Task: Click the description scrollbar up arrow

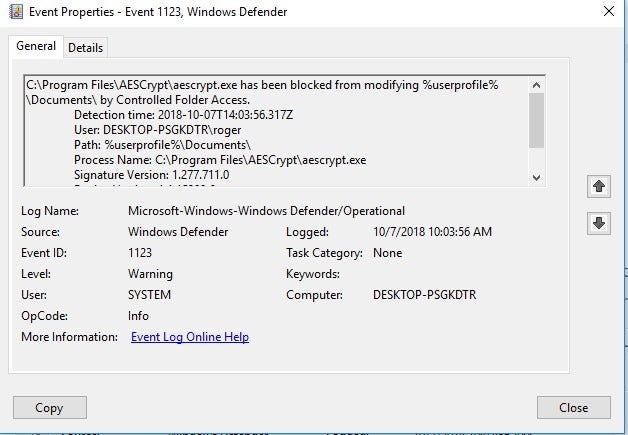Action: [x=536, y=85]
